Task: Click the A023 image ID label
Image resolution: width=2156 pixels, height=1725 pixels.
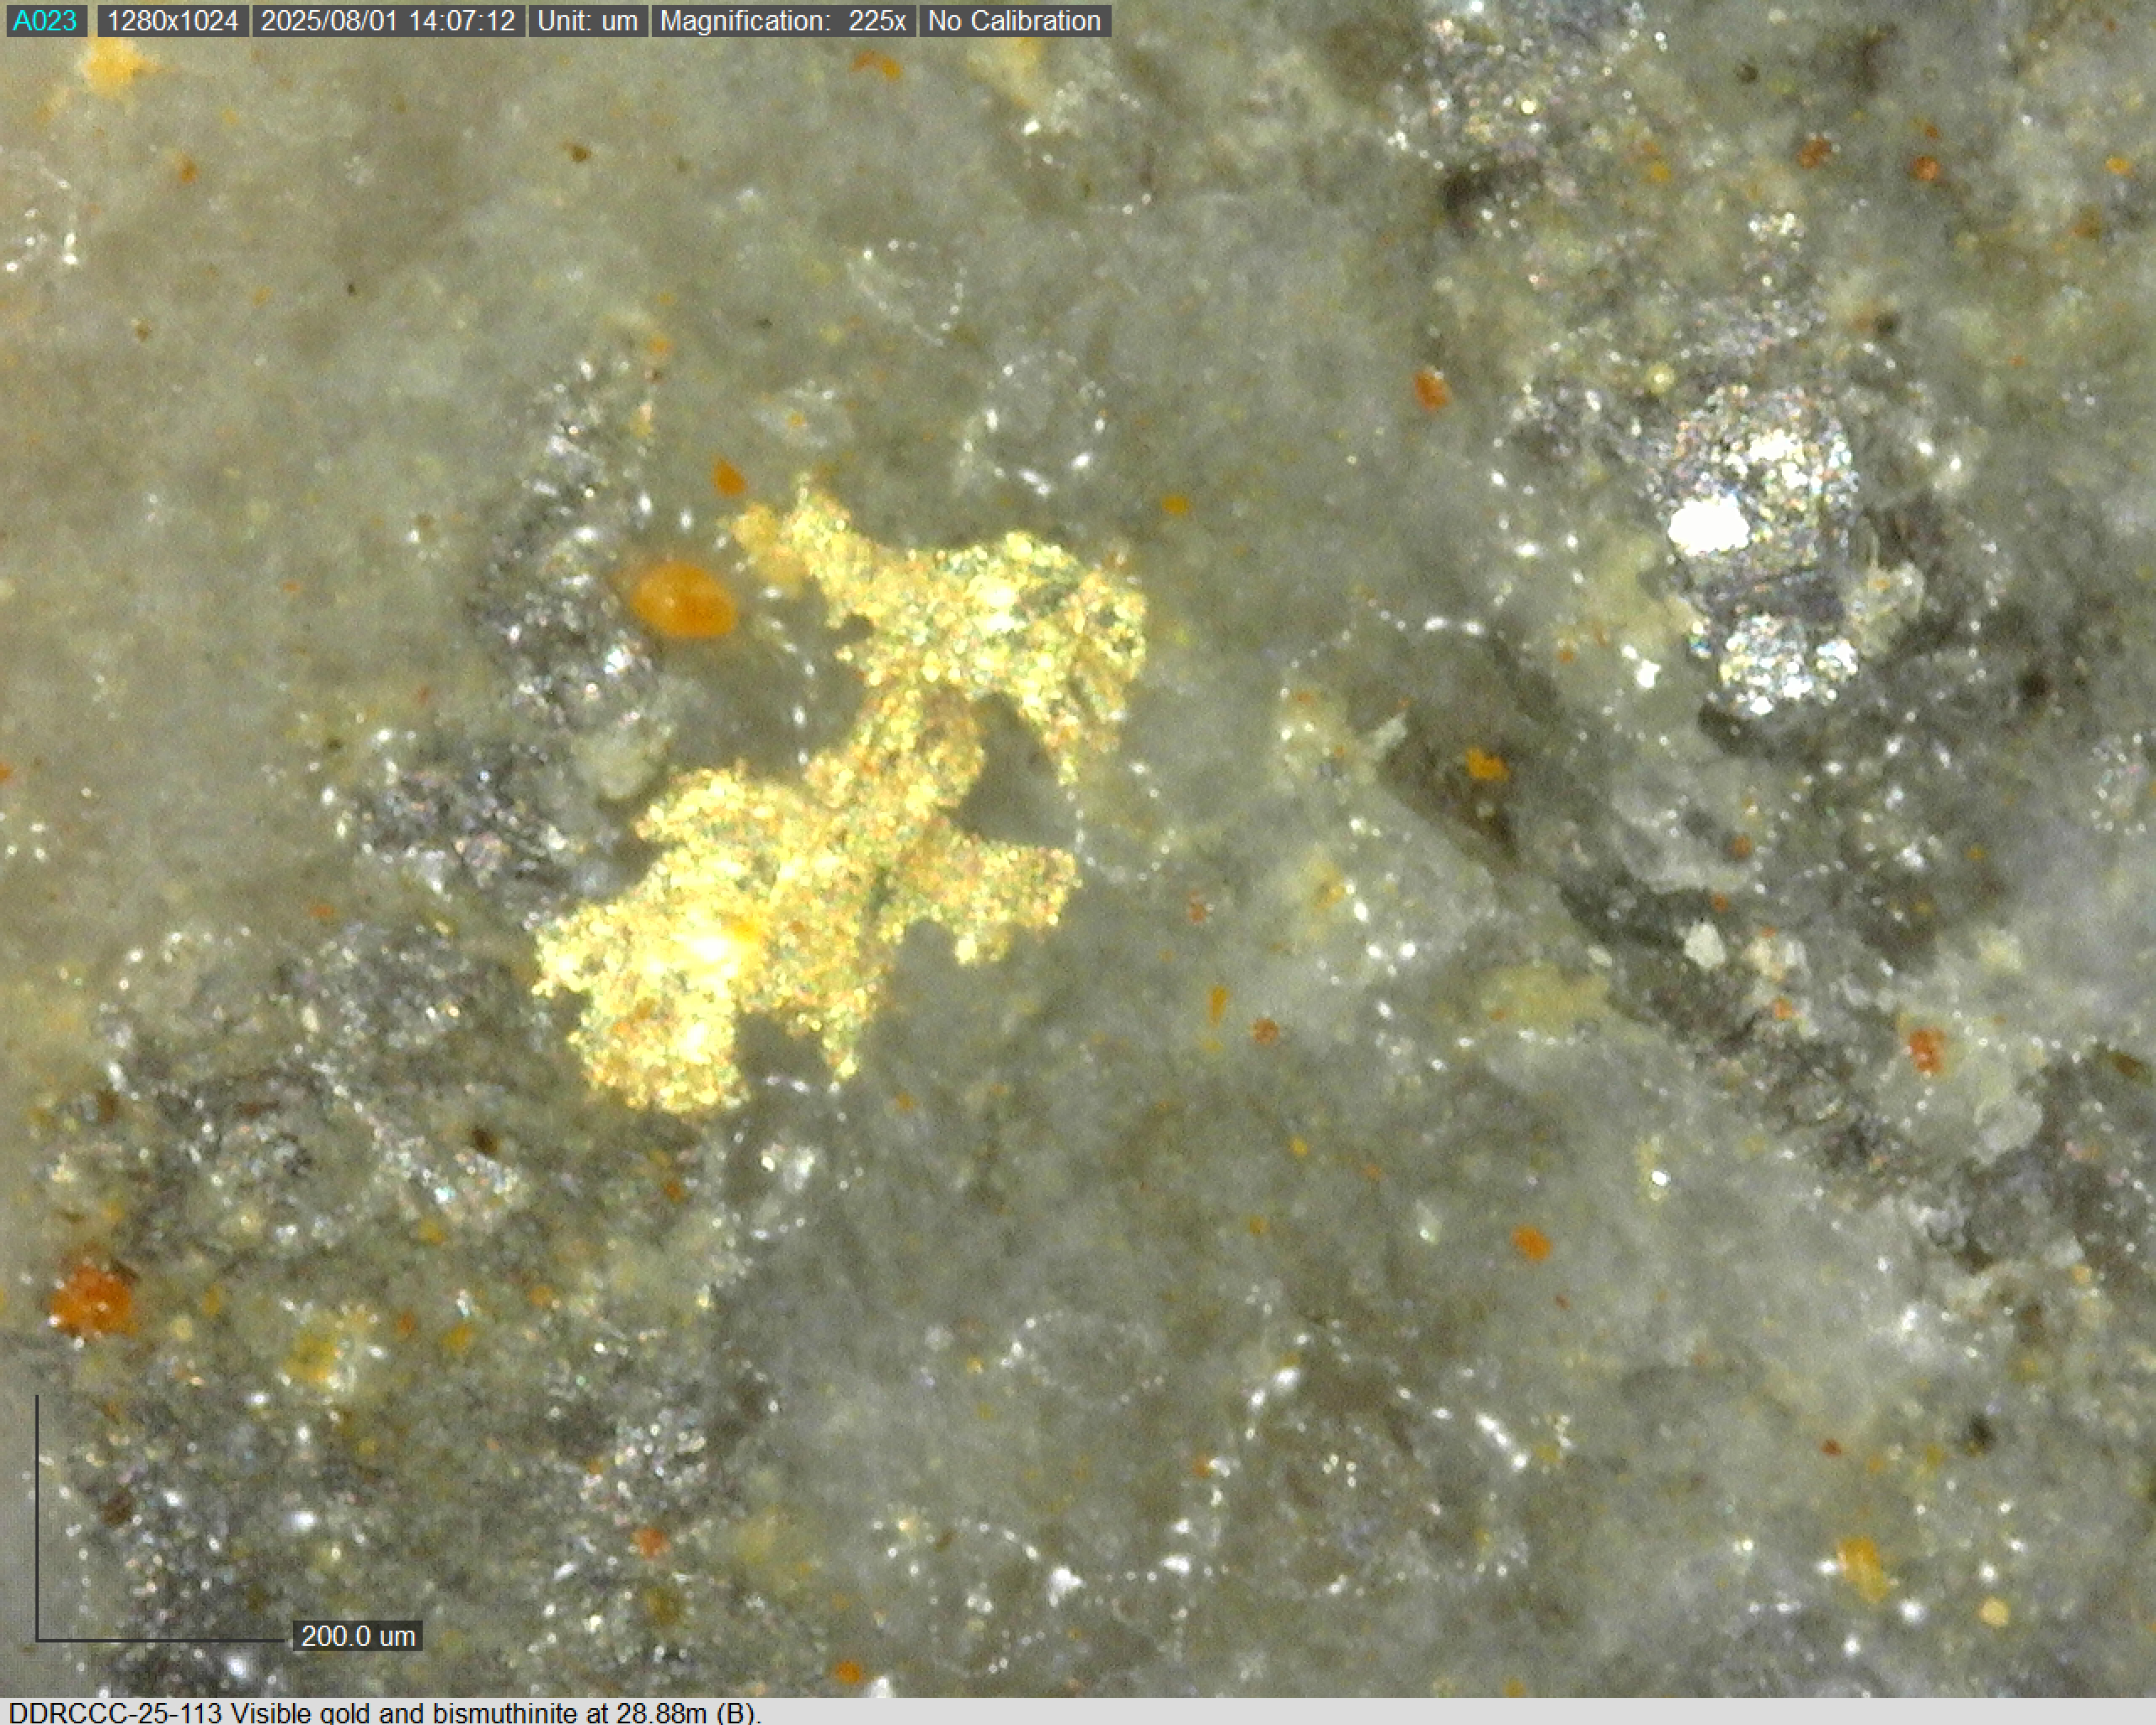Action: (x=46, y=21)
